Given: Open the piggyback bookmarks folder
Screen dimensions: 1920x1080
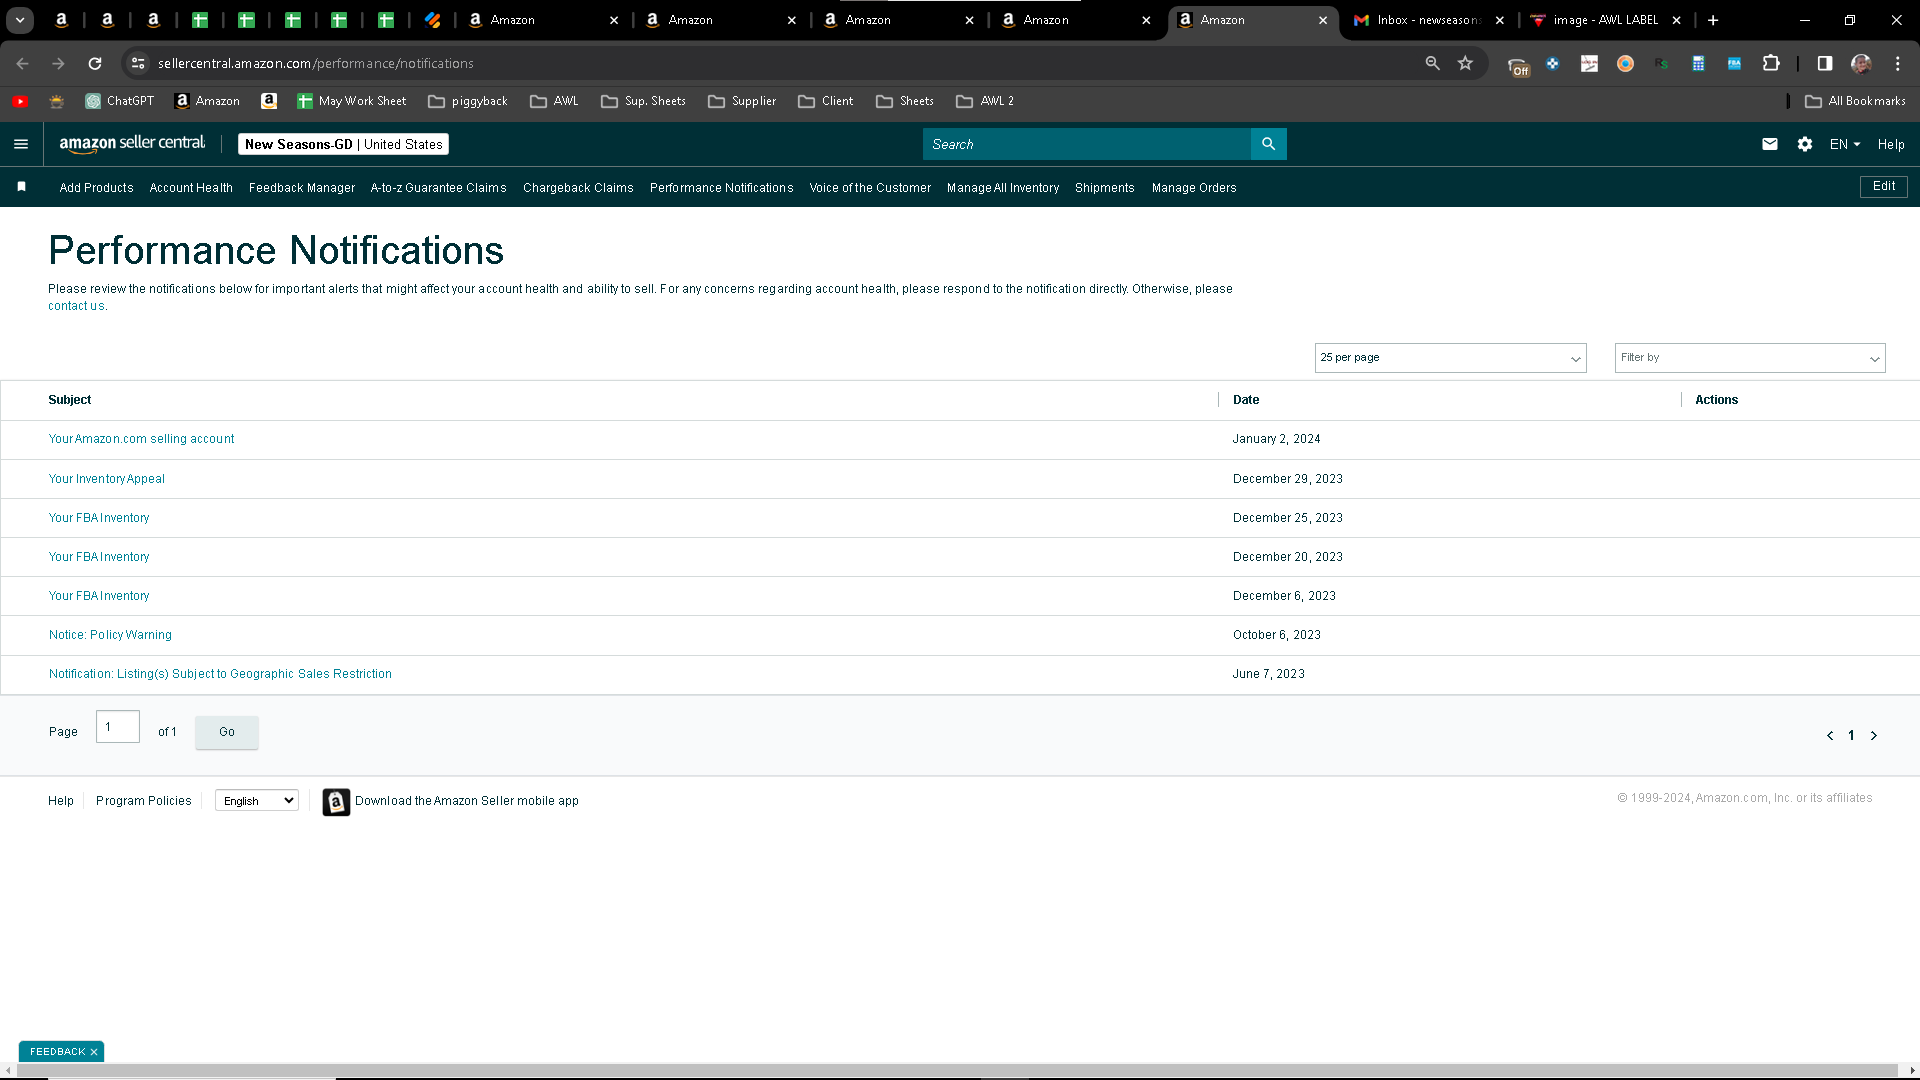Looking at the screenshot, I should click(468, 101).
